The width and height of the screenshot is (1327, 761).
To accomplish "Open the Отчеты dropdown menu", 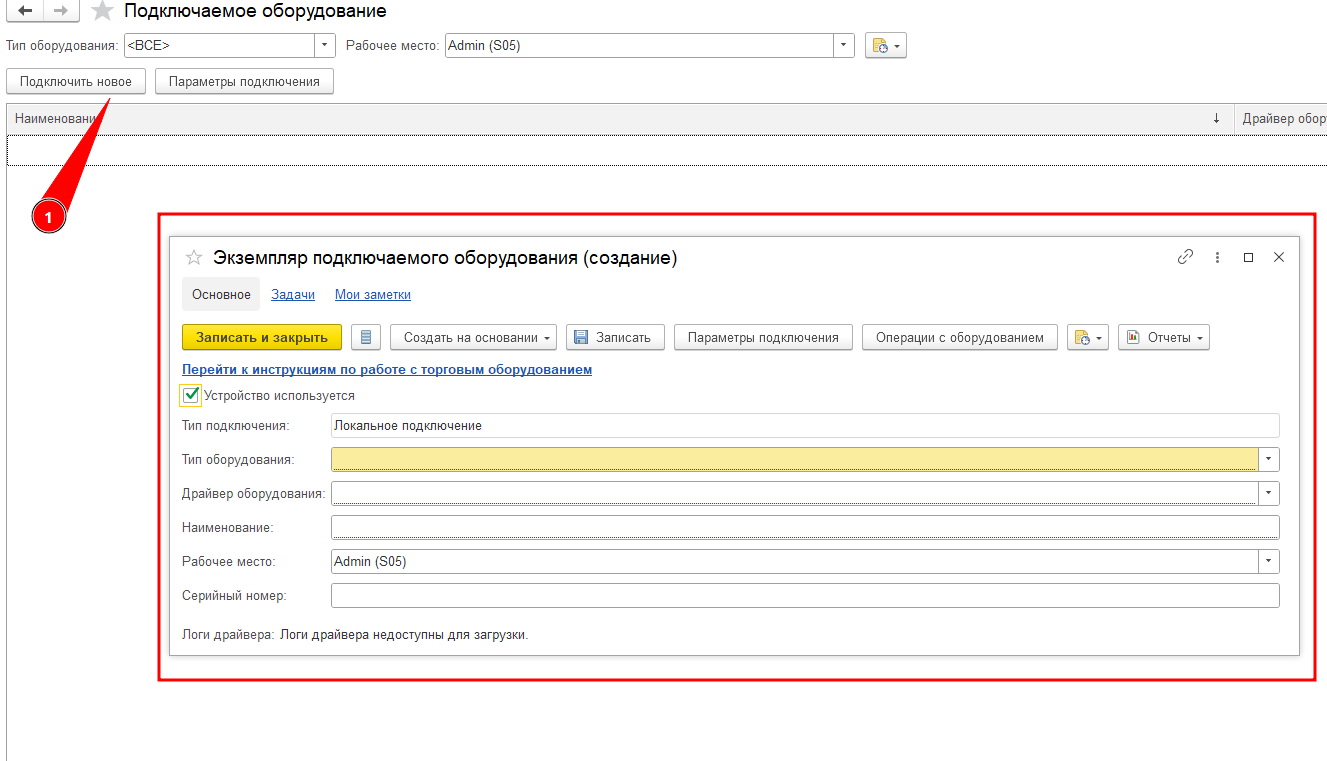I will [1164, 337].
